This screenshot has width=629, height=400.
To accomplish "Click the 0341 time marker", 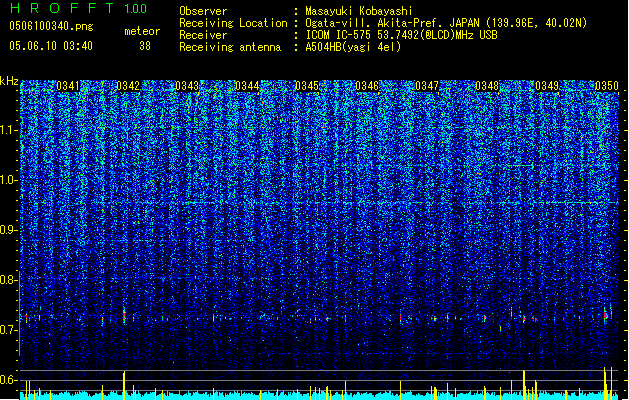I will pyautogui.click(x=68, y=86).
